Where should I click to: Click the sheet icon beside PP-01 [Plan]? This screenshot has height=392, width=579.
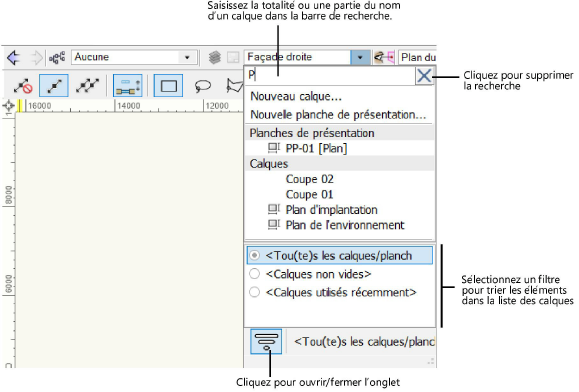(274, 148)
